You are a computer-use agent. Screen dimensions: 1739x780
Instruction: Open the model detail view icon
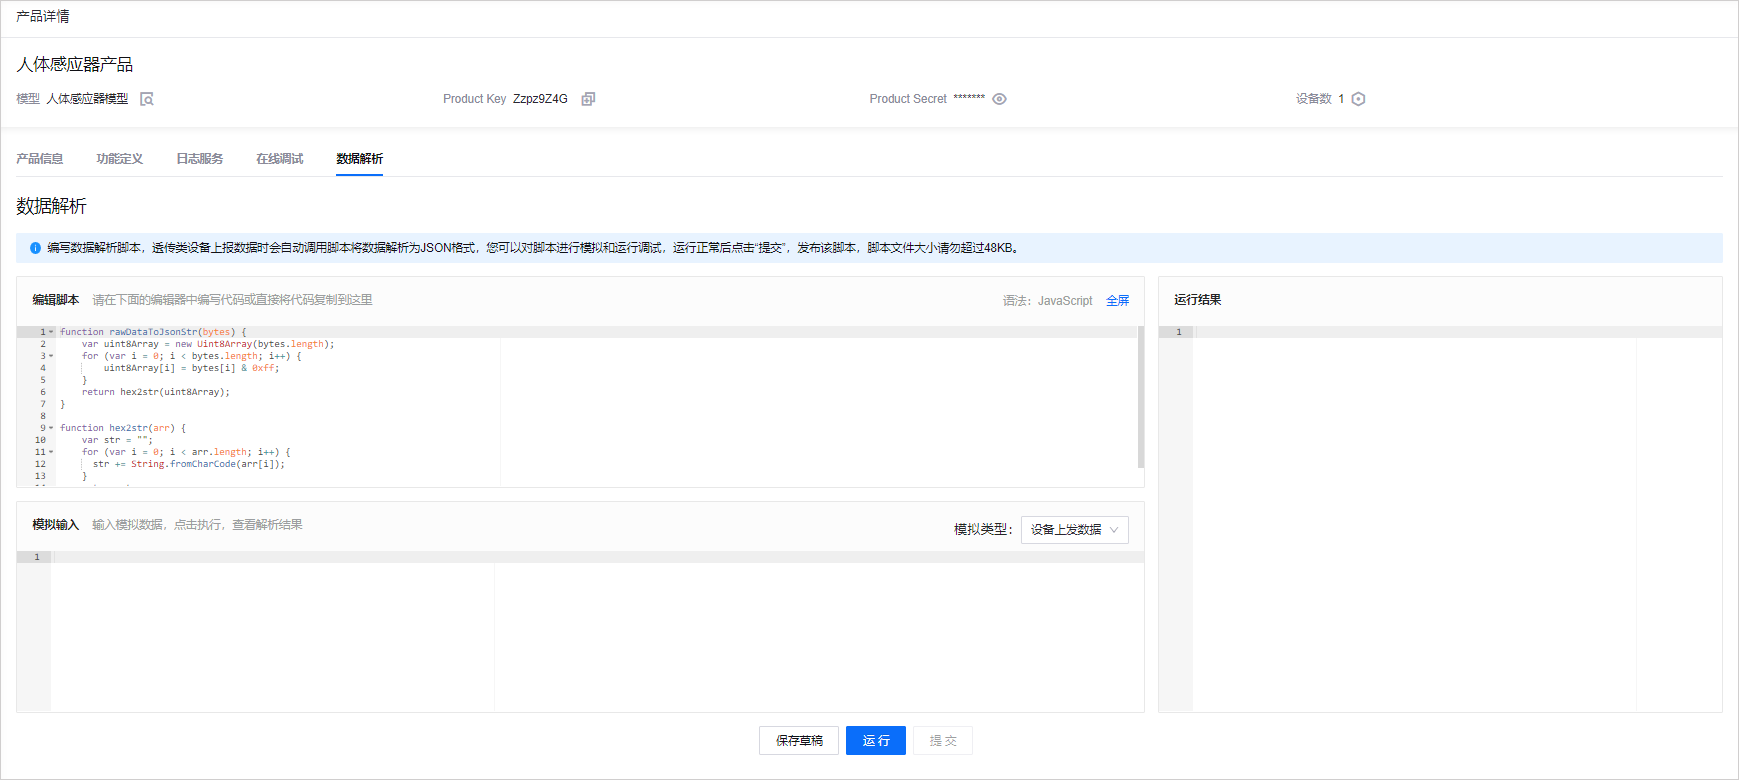[147, 99]
